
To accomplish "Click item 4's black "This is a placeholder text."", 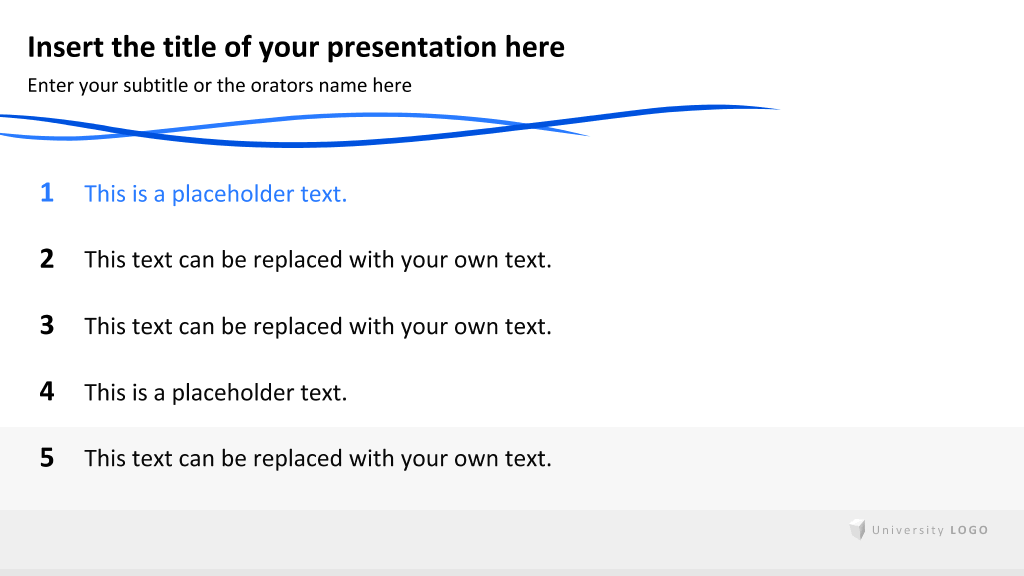I will pyautogui.click(x=216, y=392).
